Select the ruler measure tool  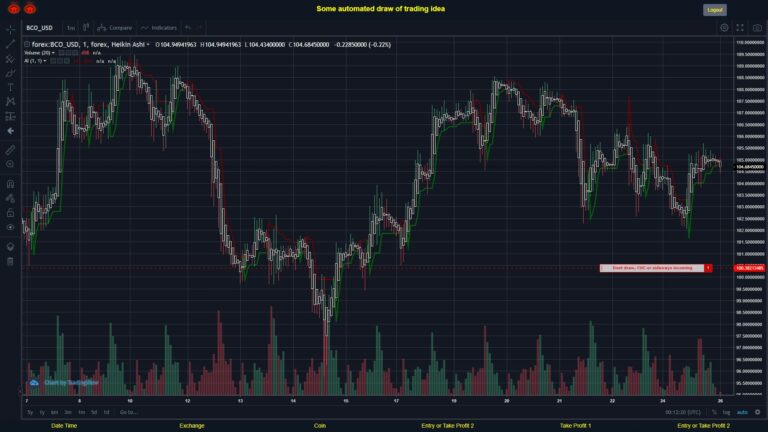click(10, 150)
